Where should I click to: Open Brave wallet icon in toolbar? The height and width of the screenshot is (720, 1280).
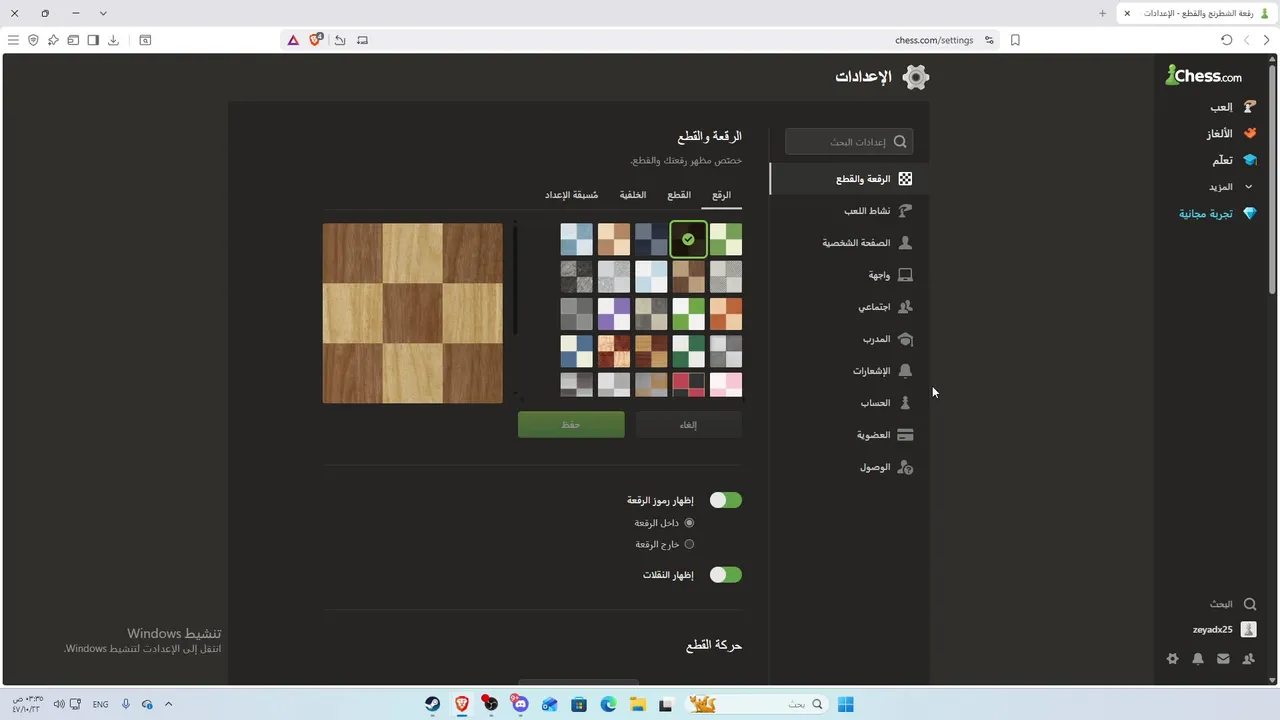pos(73,40)
